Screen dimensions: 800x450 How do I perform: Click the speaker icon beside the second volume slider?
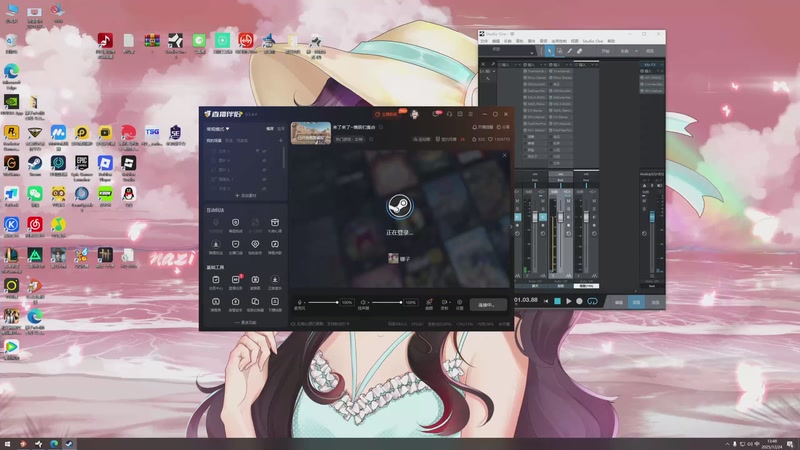[363, 303]
